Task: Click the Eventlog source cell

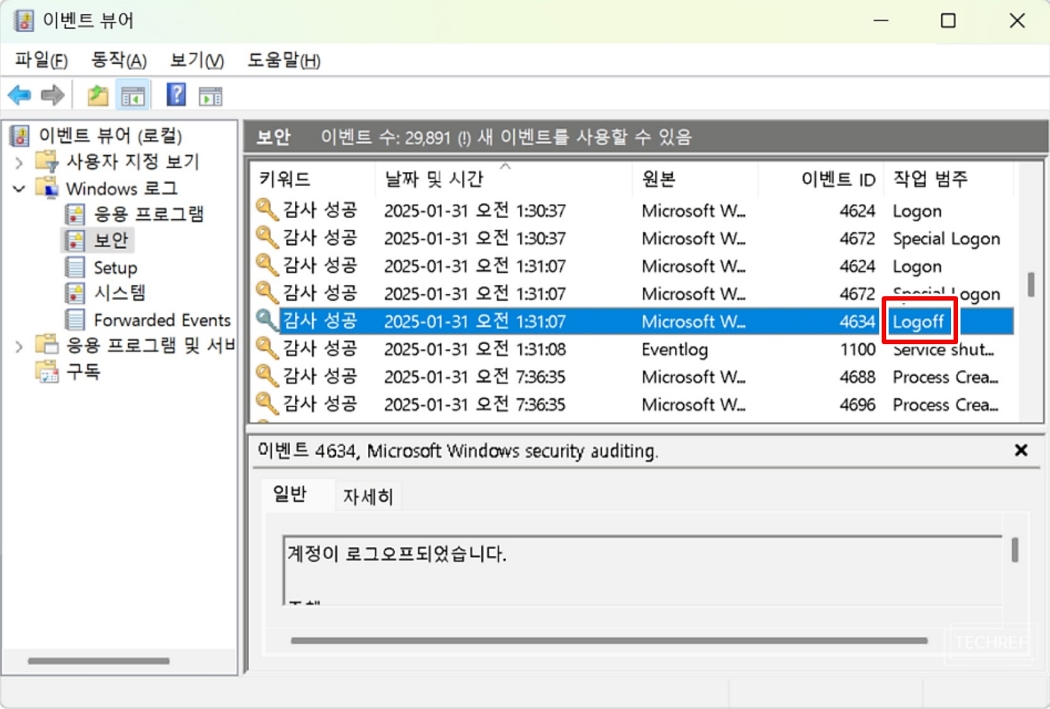Action: [674, 349]
